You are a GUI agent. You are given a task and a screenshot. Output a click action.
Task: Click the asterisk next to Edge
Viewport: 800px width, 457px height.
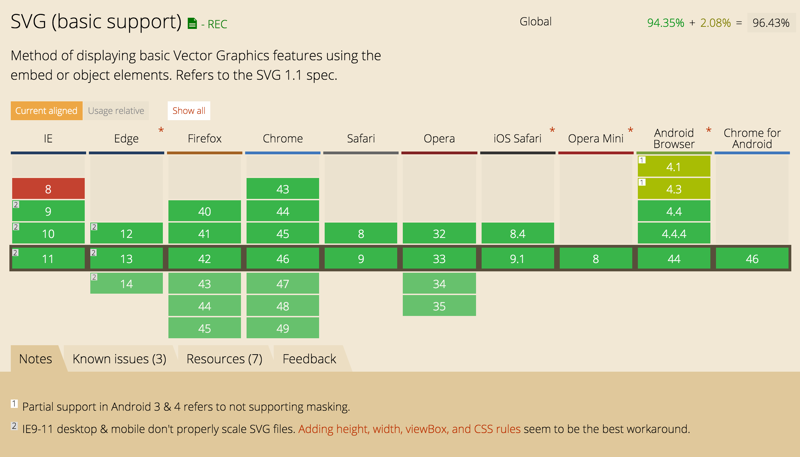(x=161, y=130)
